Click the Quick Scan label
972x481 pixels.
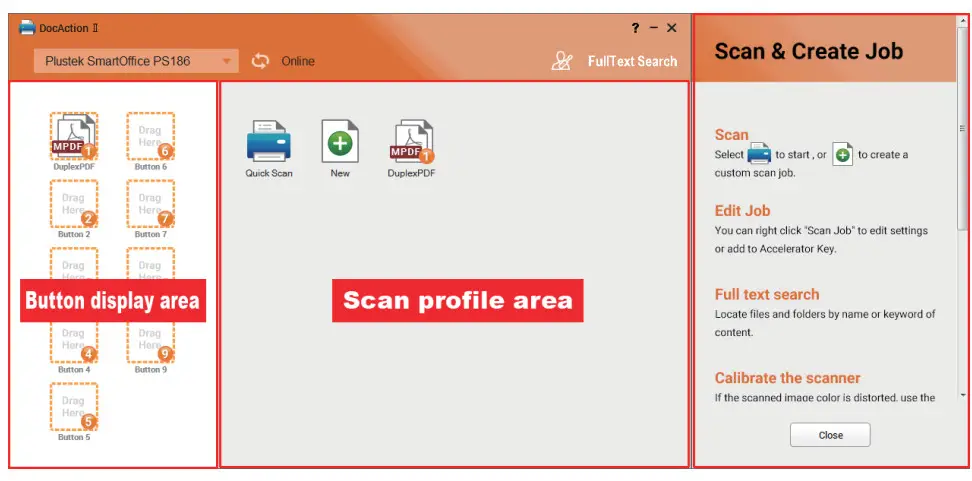tap(269, 174)
